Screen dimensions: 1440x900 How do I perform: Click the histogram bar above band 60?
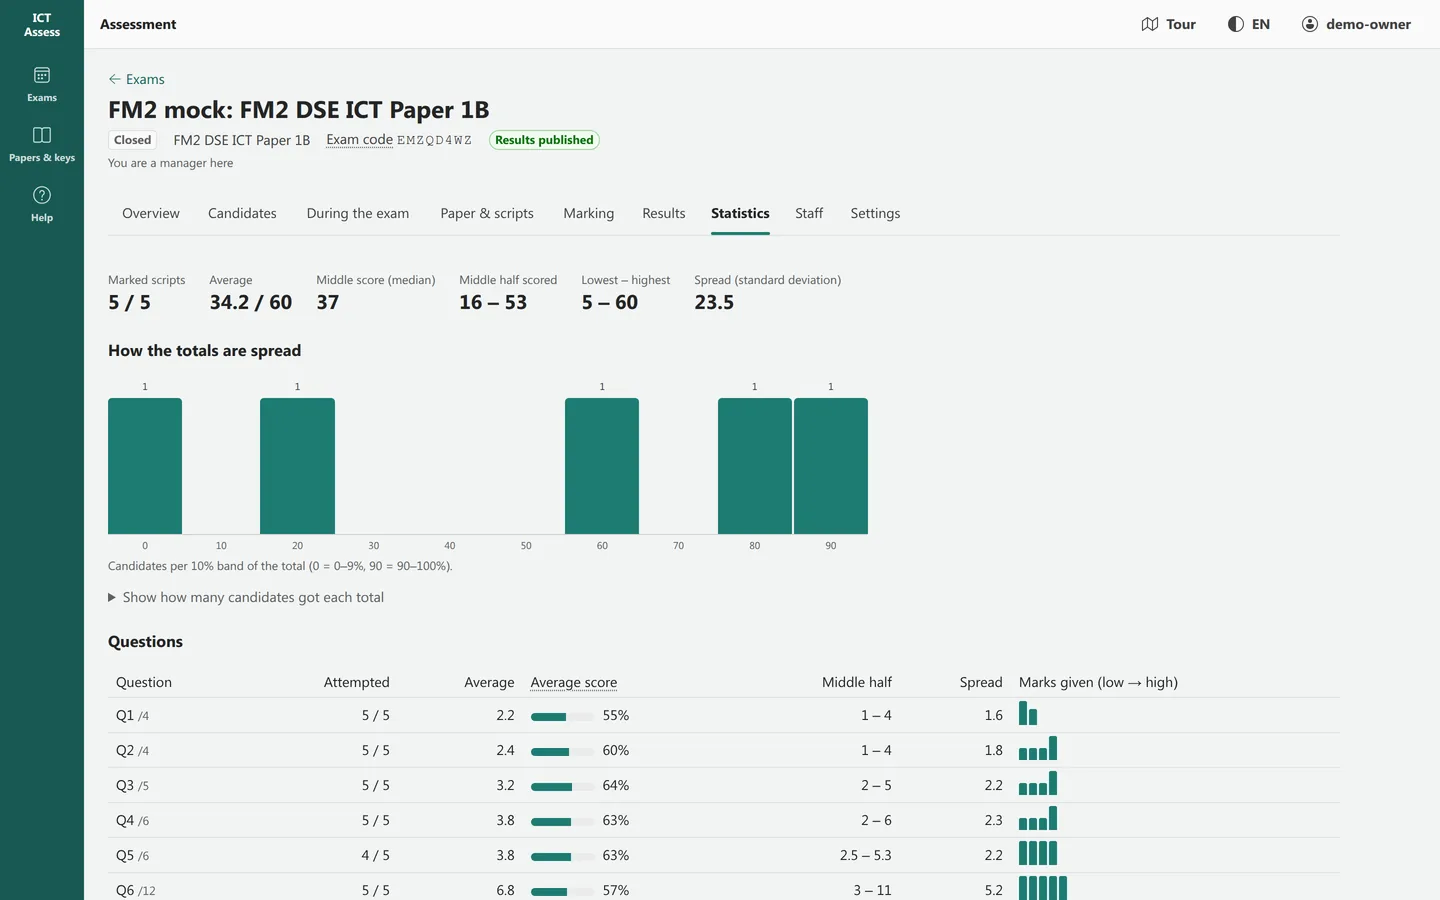[602, 466]
